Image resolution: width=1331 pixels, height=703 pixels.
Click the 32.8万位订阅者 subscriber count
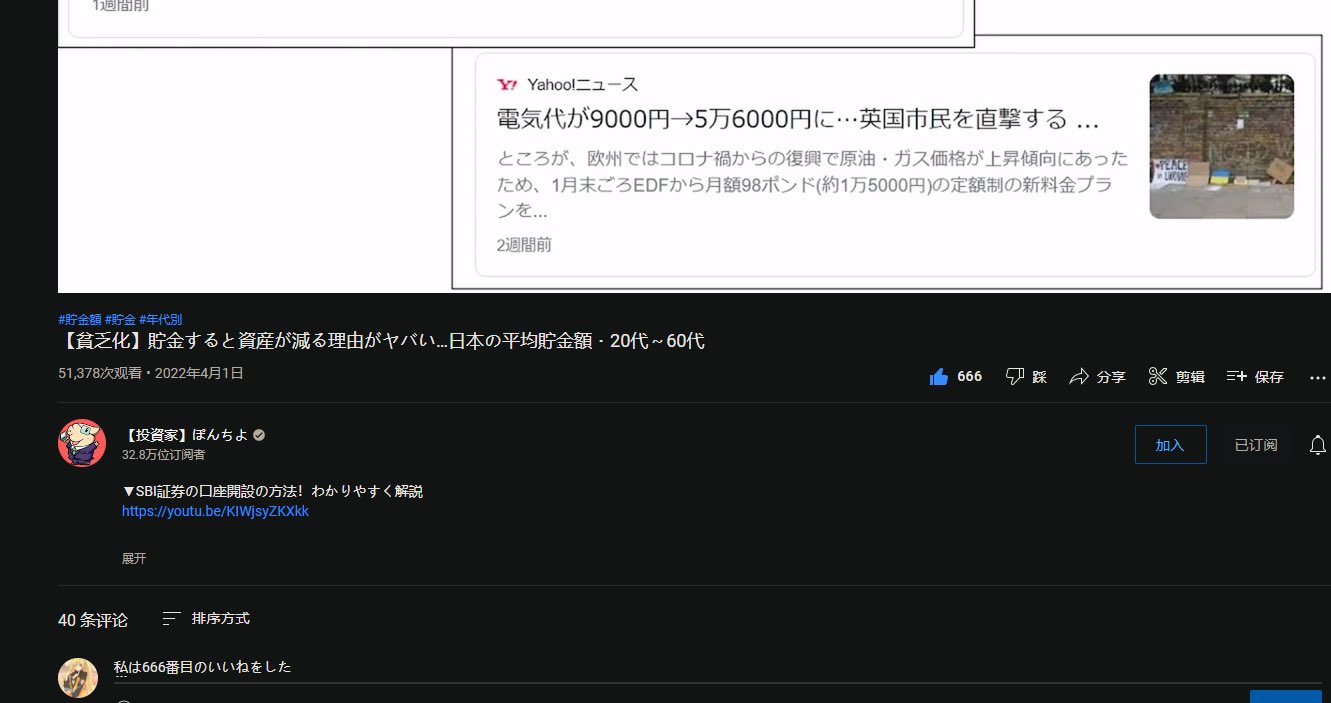pyautogui.click(x=164, y=455)
